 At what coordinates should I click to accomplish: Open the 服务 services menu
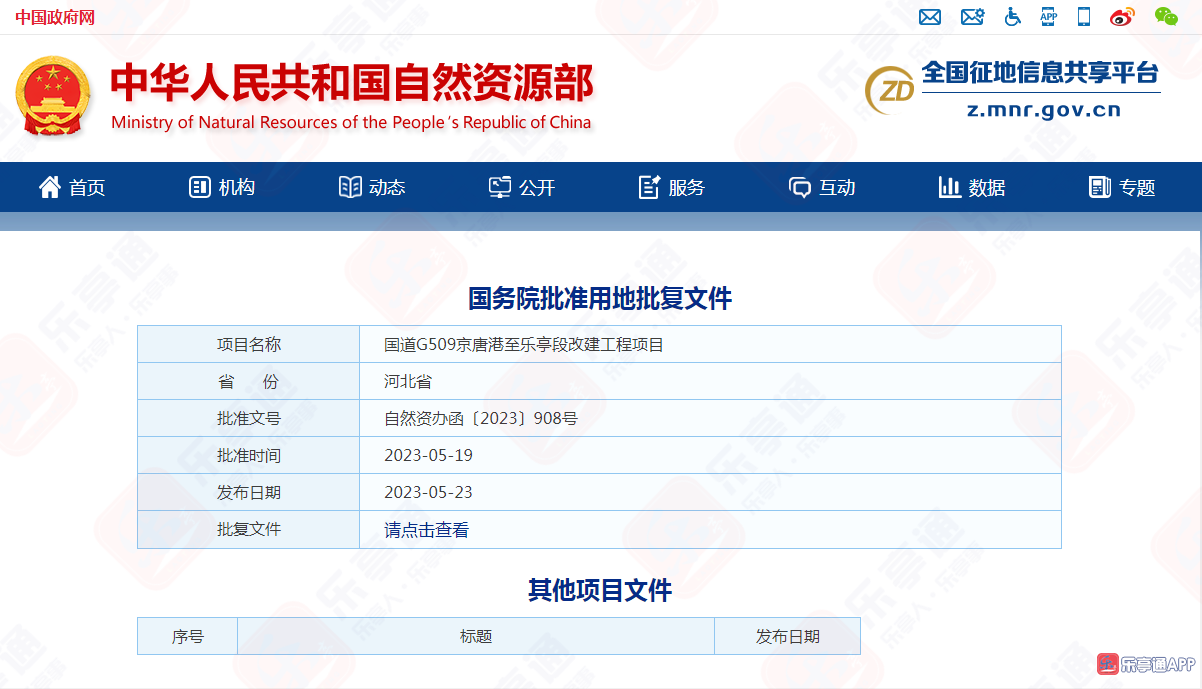coord(672,187)
